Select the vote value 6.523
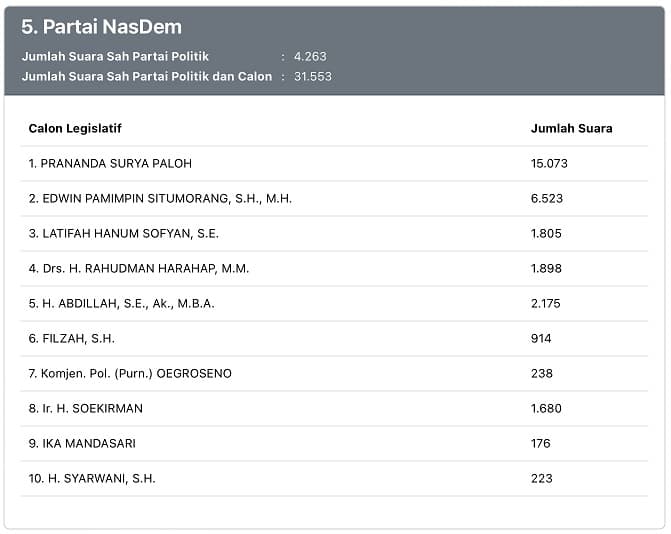Viewport: 671px width, 534px height. click(x=546, y=198)
